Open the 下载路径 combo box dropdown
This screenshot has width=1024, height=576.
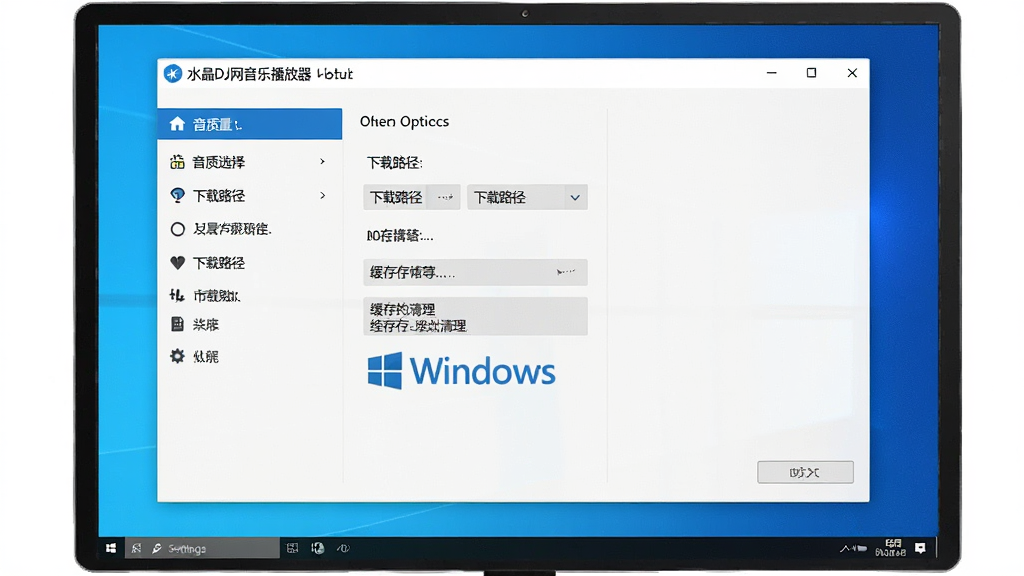pos(527,197)
